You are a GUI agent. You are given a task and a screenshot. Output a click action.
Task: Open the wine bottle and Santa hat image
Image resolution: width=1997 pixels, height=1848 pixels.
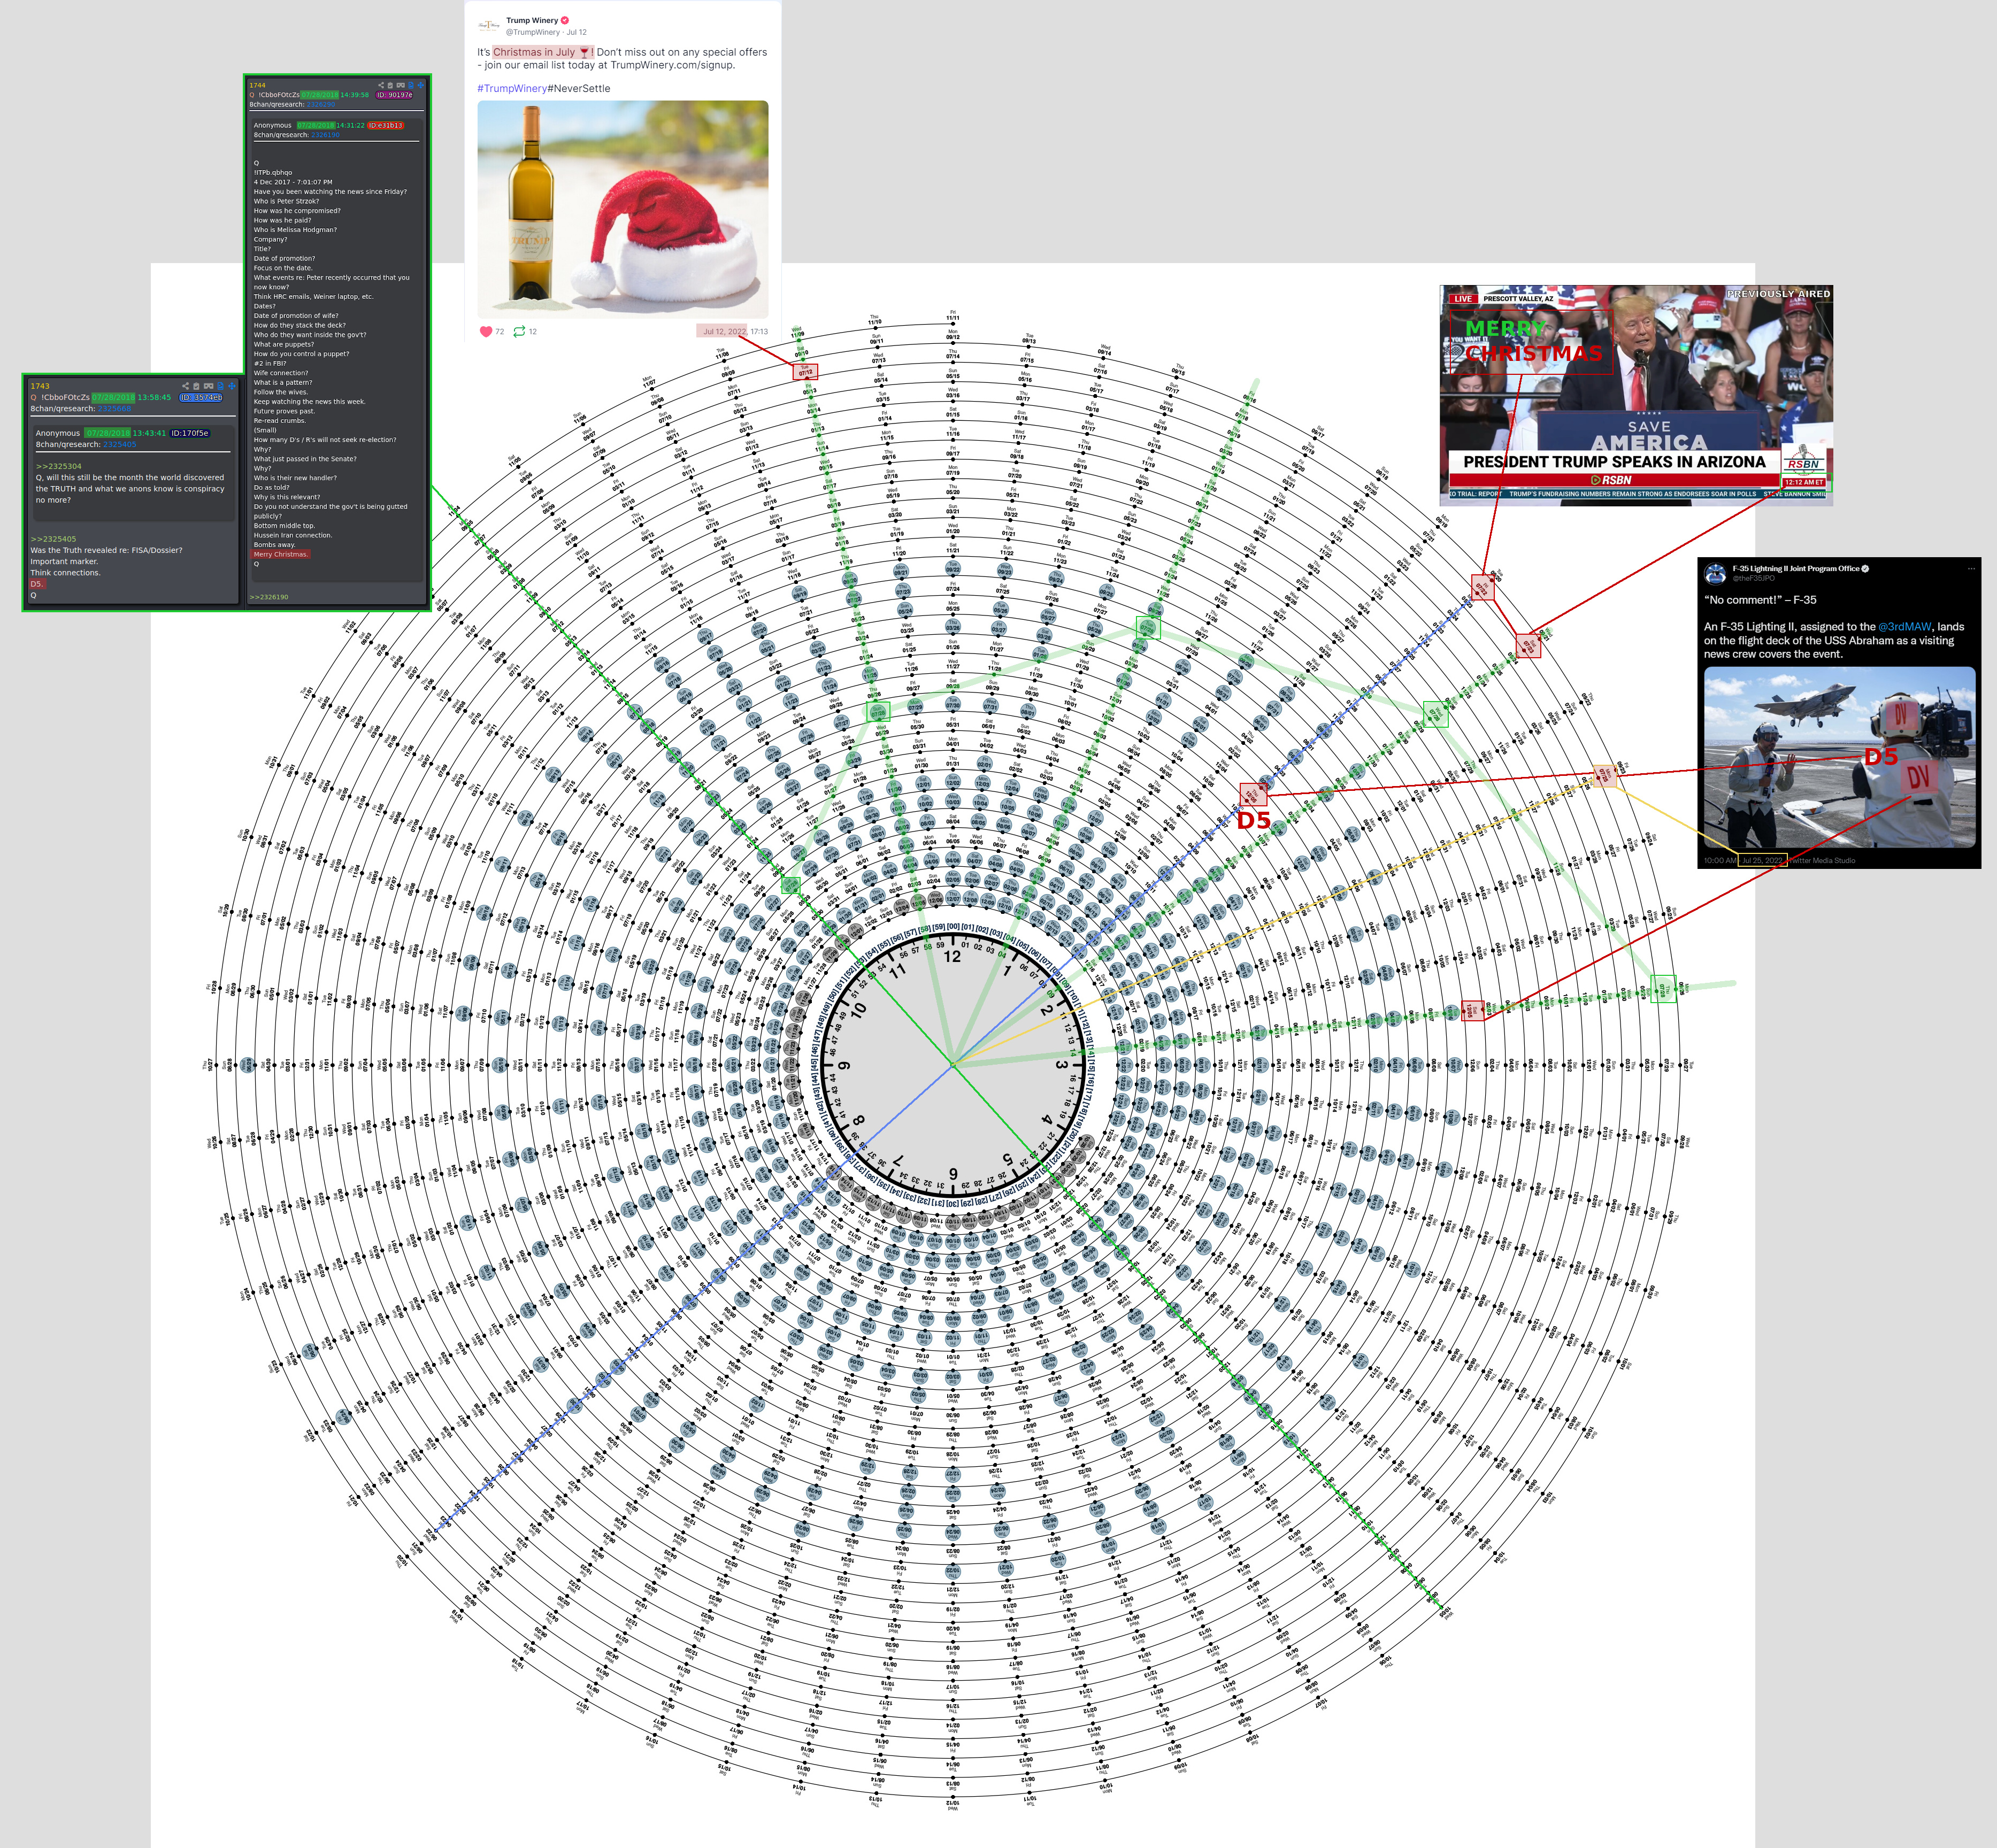[x=622, y=209]
